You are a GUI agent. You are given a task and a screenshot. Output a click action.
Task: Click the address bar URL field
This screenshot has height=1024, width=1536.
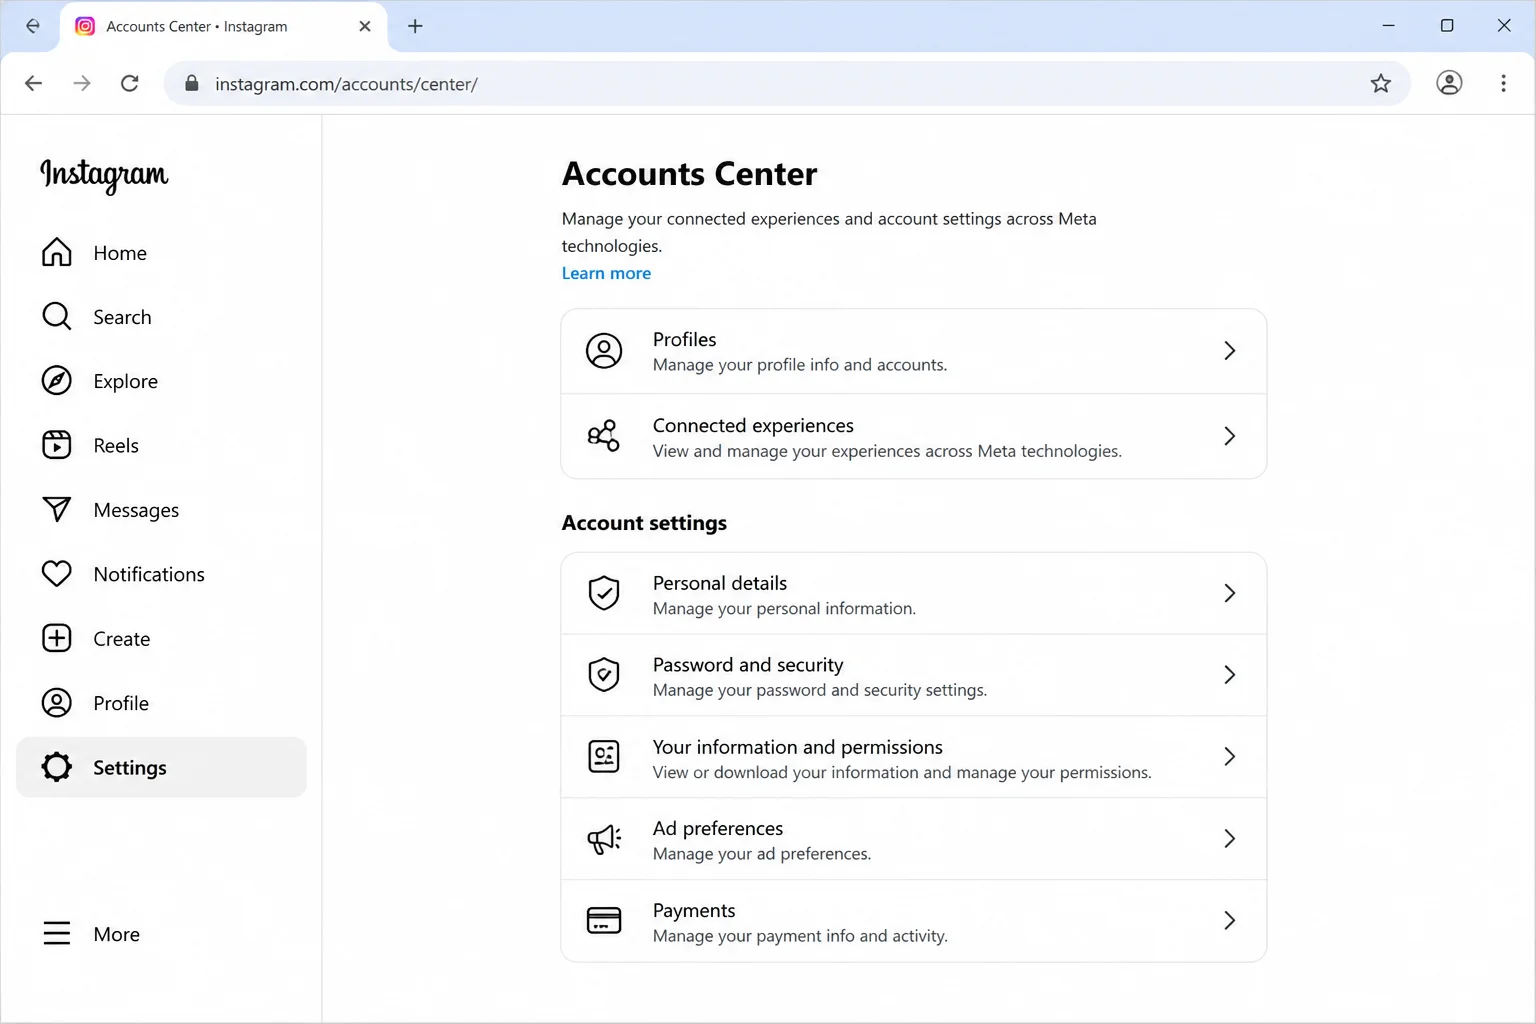[787, 84]
